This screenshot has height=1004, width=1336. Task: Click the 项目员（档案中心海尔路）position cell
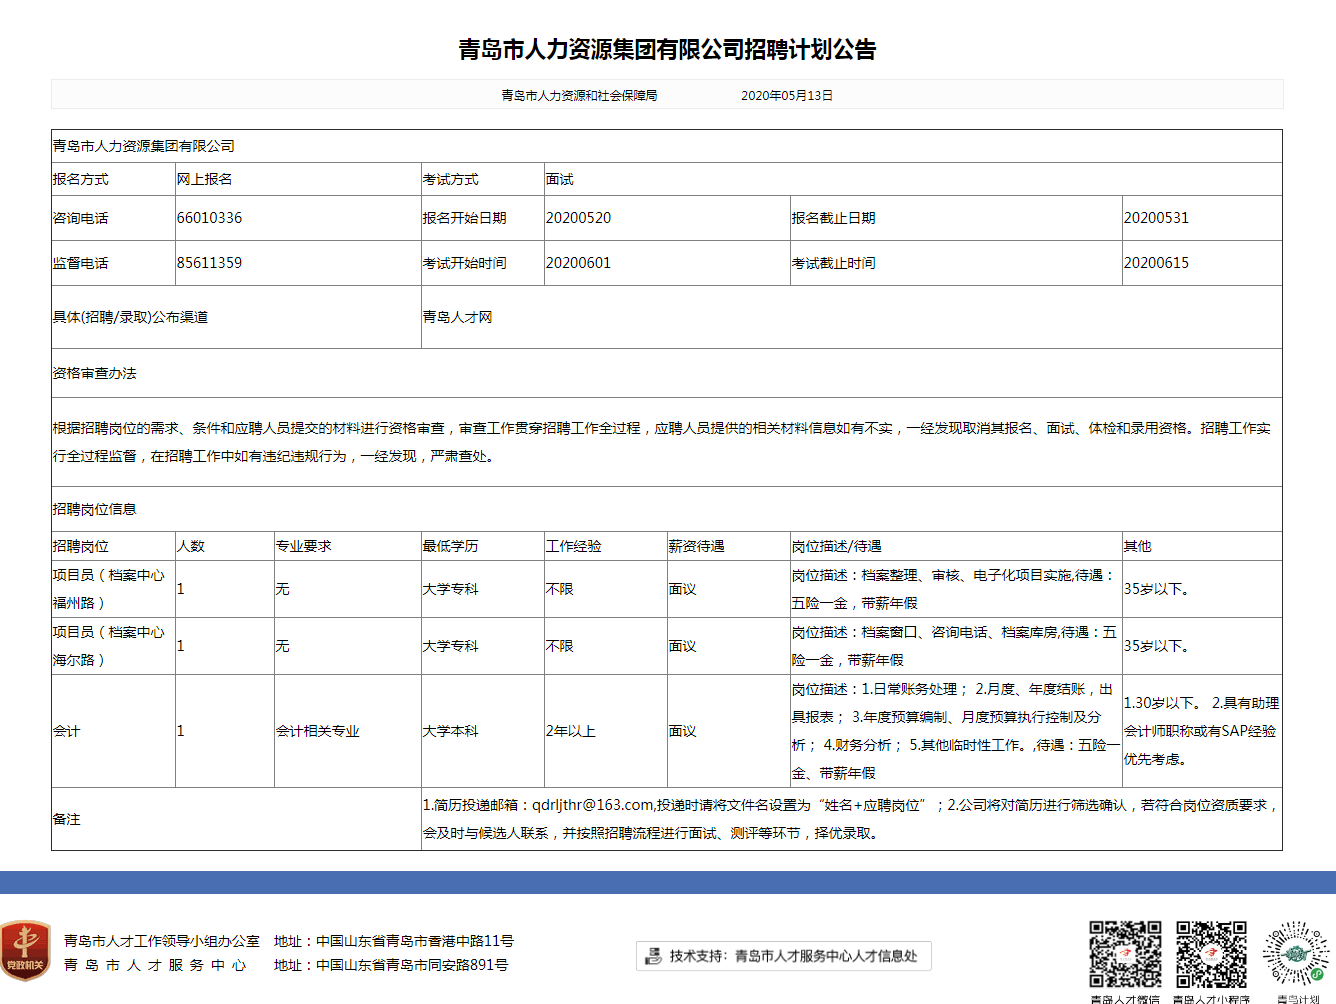point(109,646)
